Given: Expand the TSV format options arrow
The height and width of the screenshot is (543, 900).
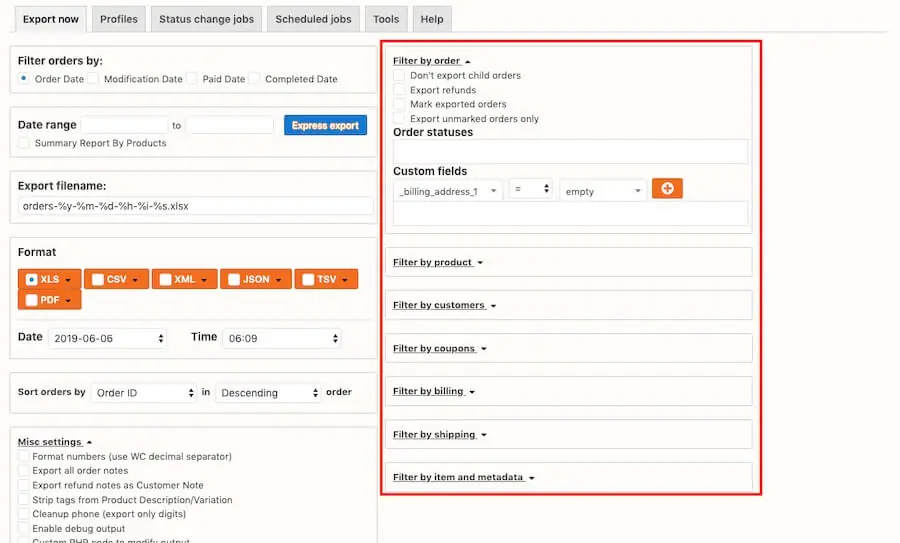Looking at the screenshot, I should click(x=345, y=280).
